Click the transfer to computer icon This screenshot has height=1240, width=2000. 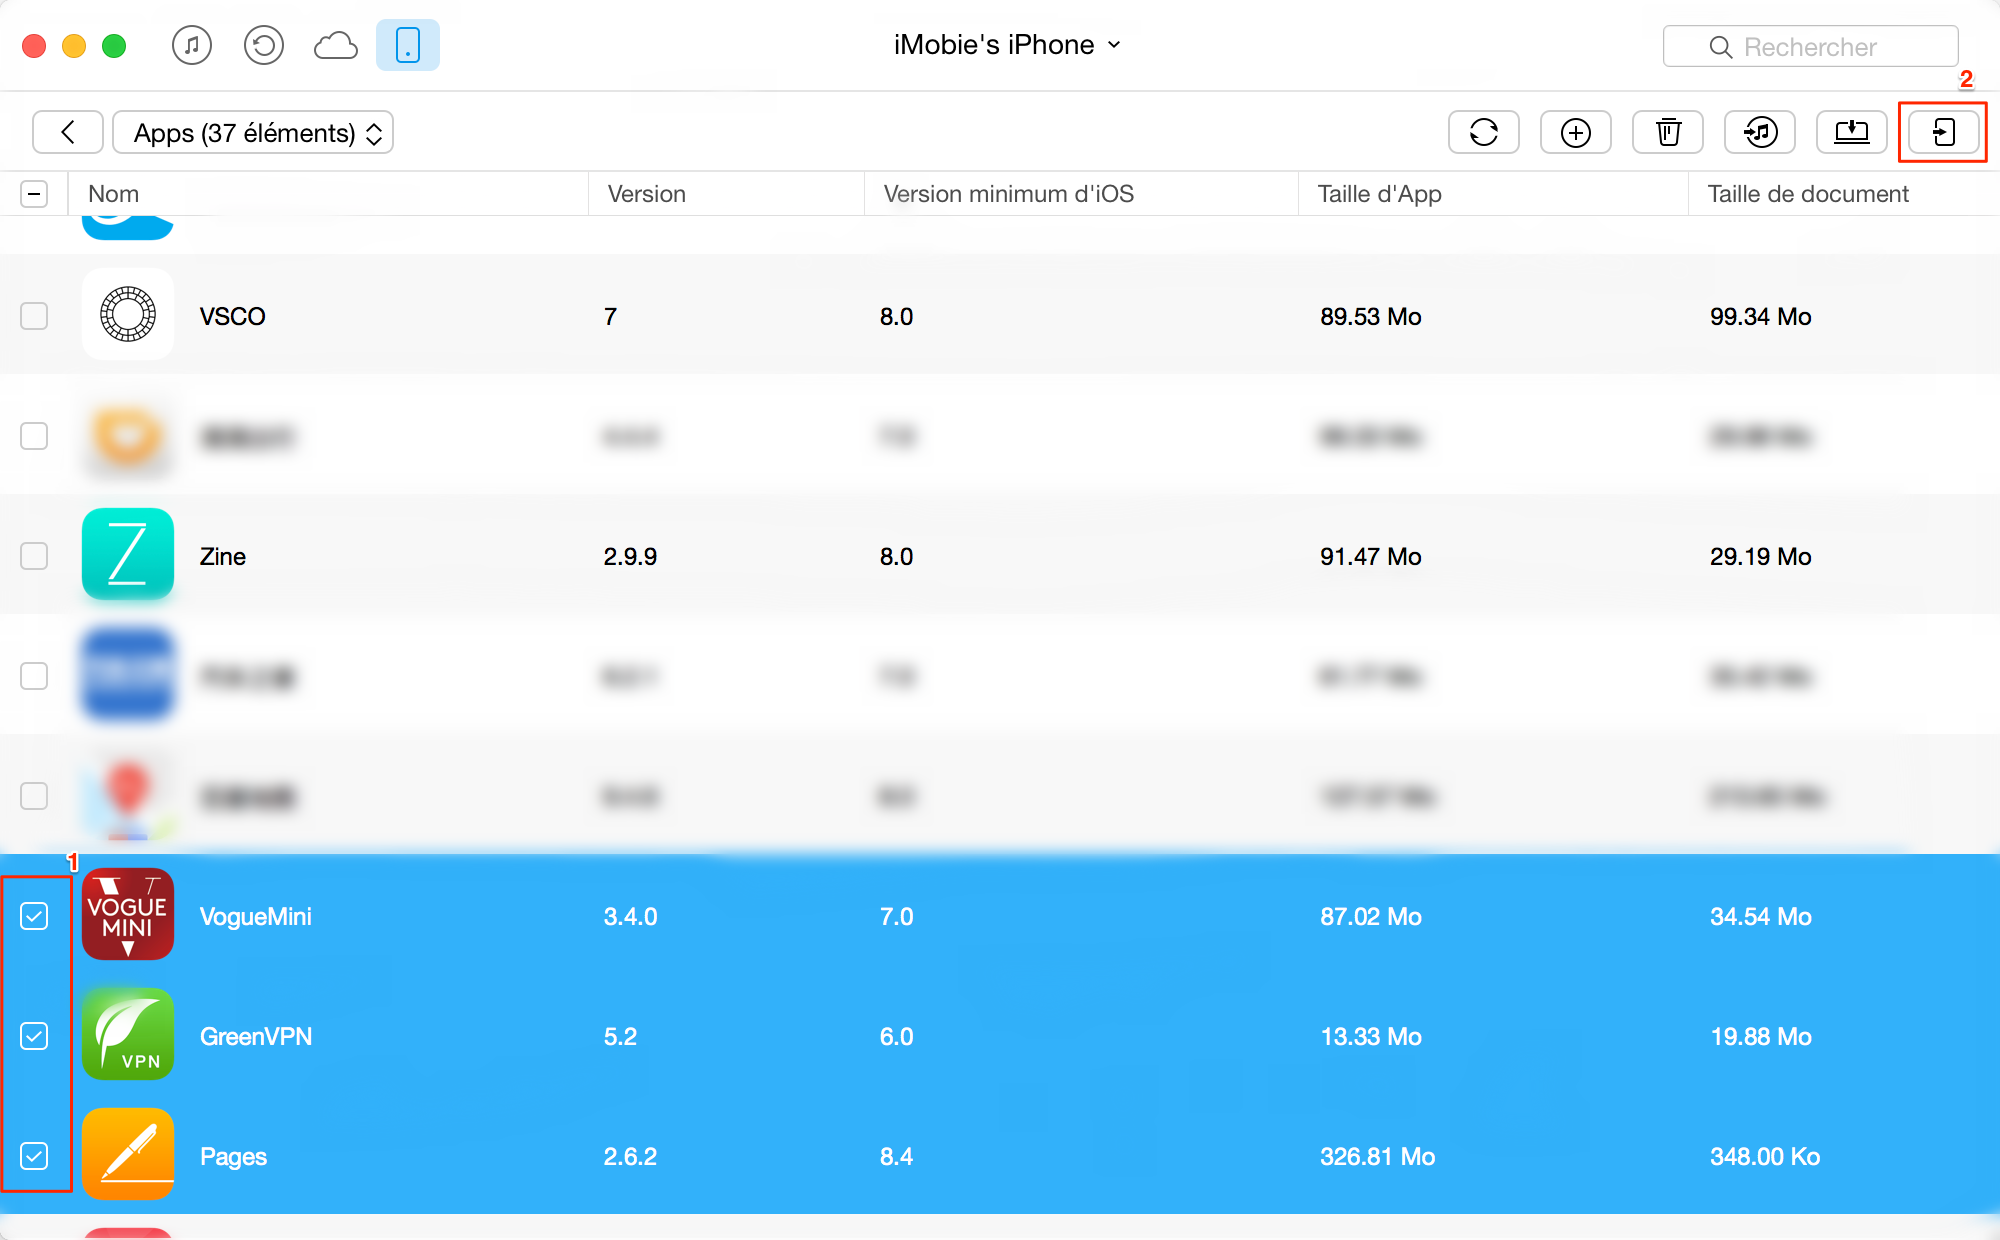(x=1851, y=132)
